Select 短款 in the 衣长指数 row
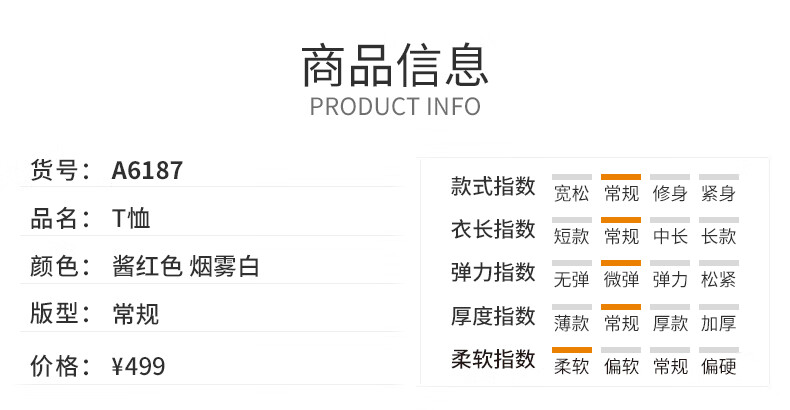790x410 pixels. (571, 236)
